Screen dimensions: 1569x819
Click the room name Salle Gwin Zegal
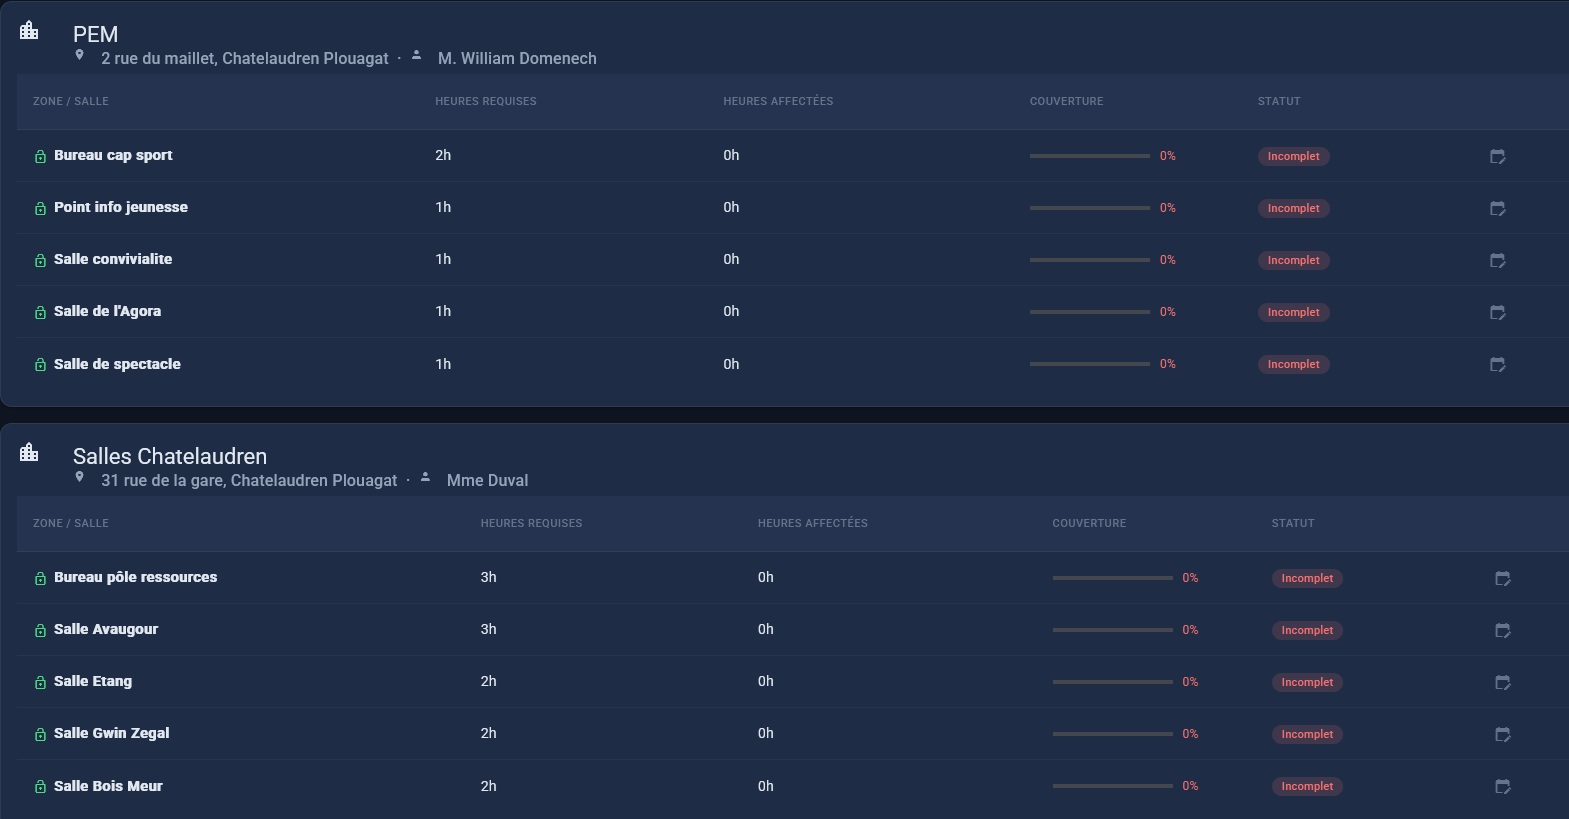point(112,733)
